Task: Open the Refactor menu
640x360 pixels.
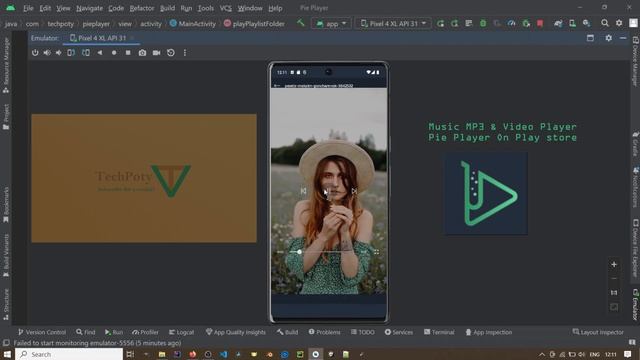Action: [x=142, y=8]
